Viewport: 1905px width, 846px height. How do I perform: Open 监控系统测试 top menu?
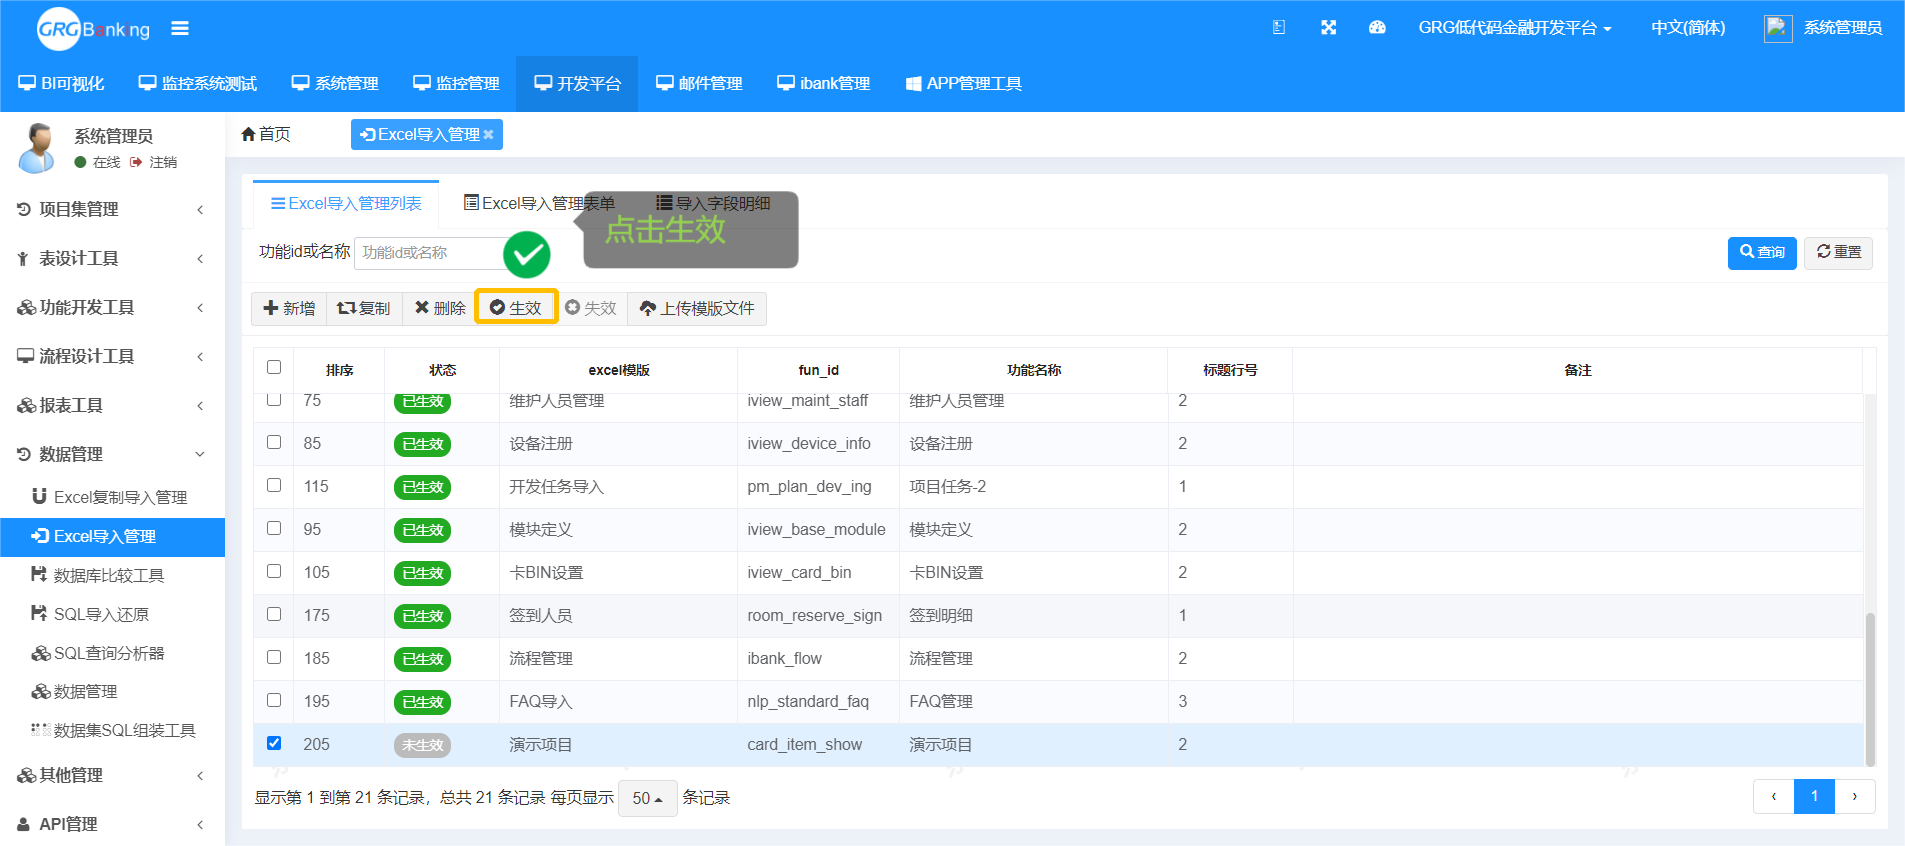pyautogui.click(x=198, y=84)
